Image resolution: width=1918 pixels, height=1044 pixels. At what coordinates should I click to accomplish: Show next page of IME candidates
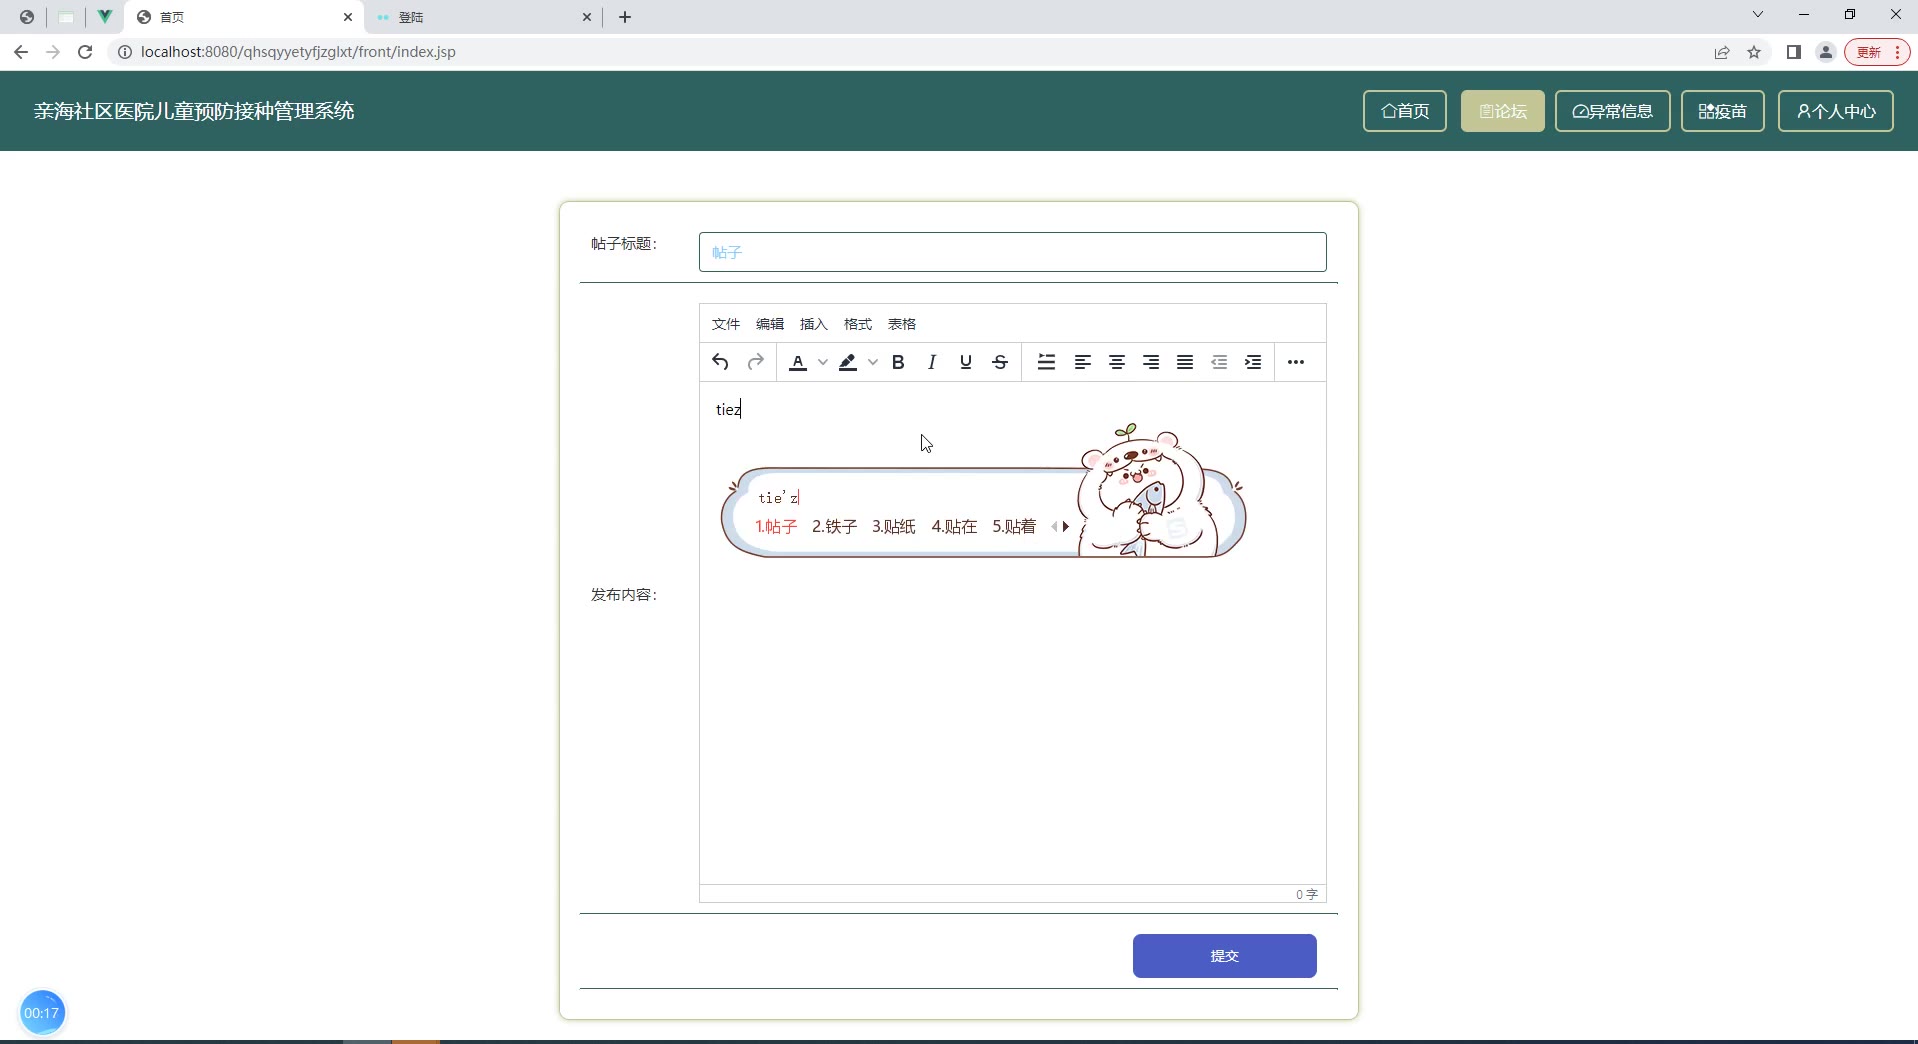[1066, 526]
